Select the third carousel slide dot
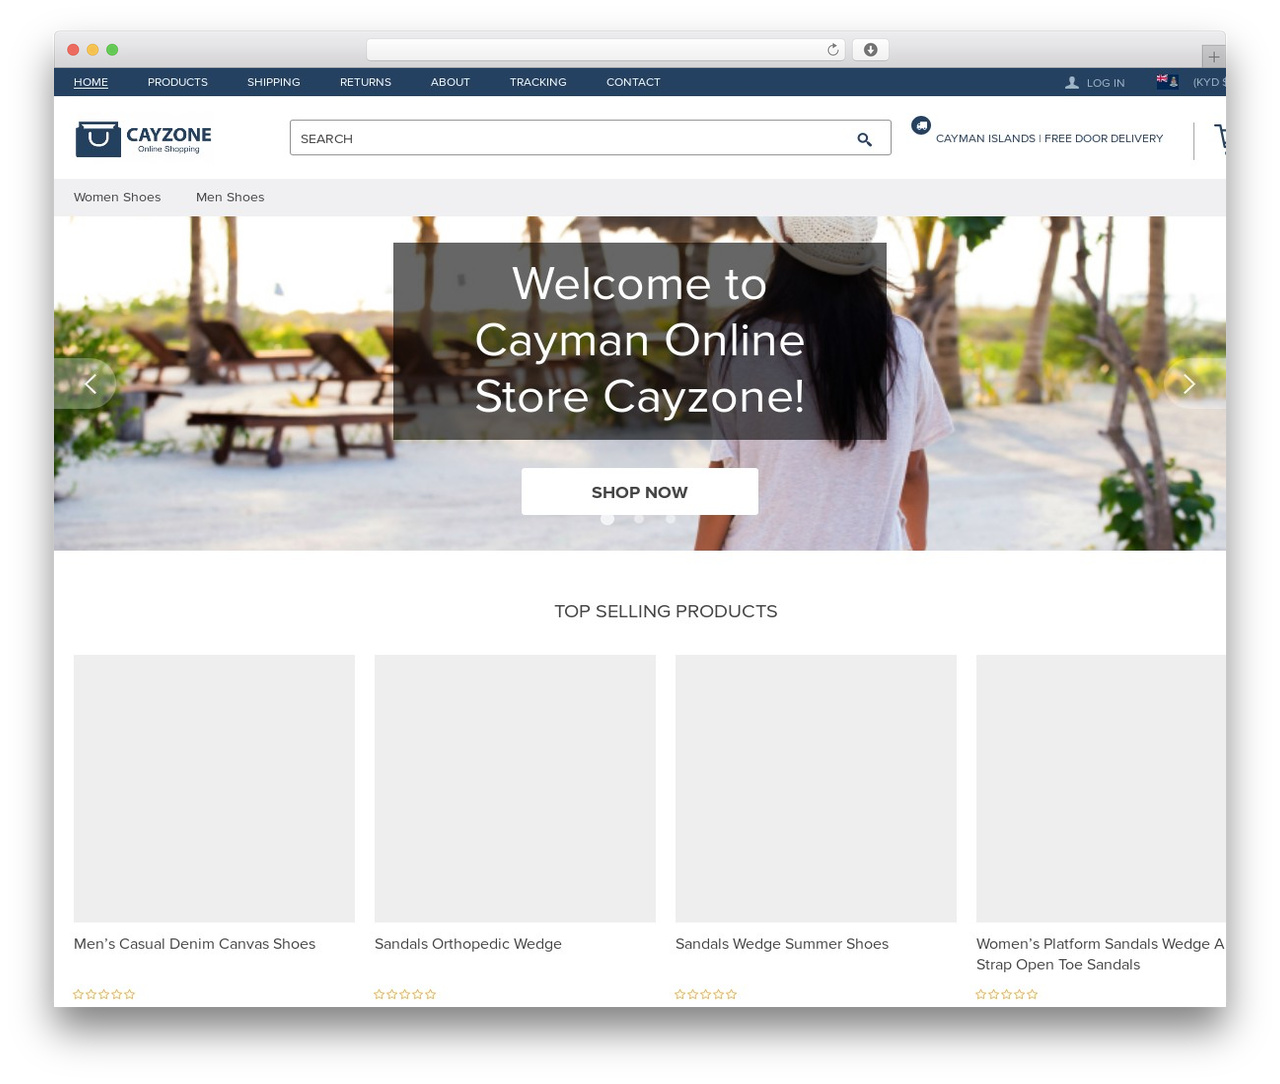 click(670, 518)
